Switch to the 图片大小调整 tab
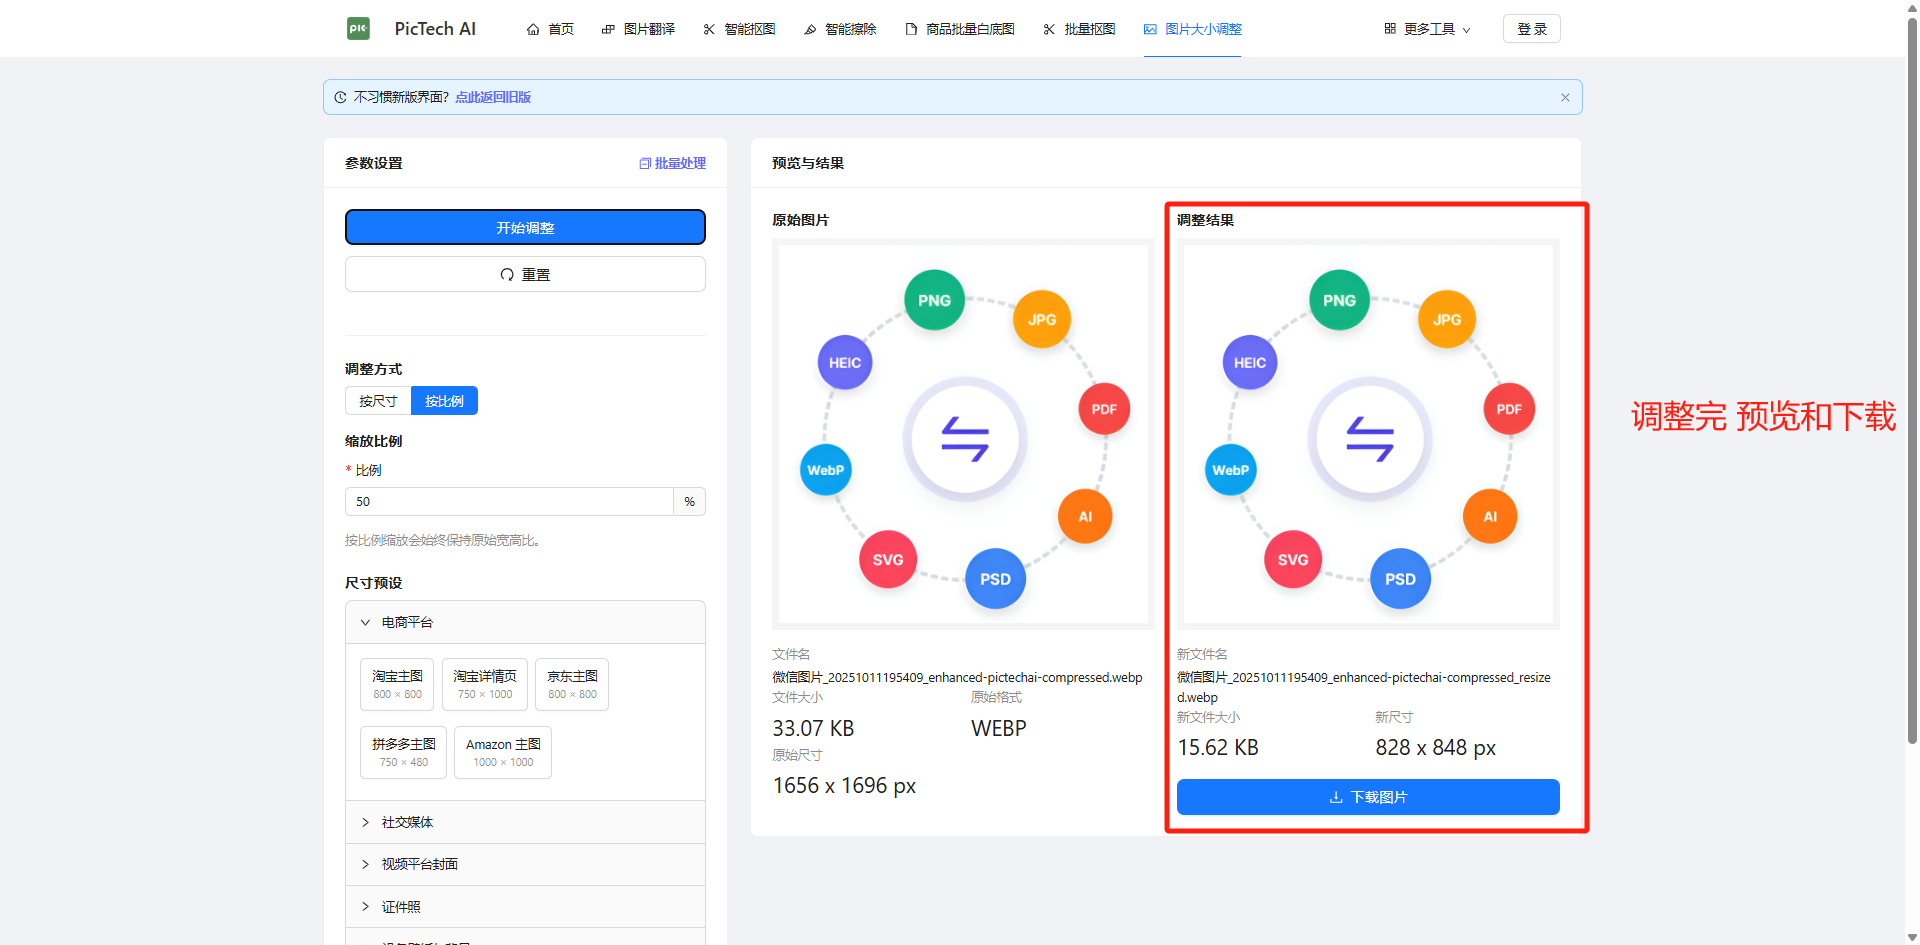The width and height of the screenshot is (1920, 945). tap(1192, 29)
